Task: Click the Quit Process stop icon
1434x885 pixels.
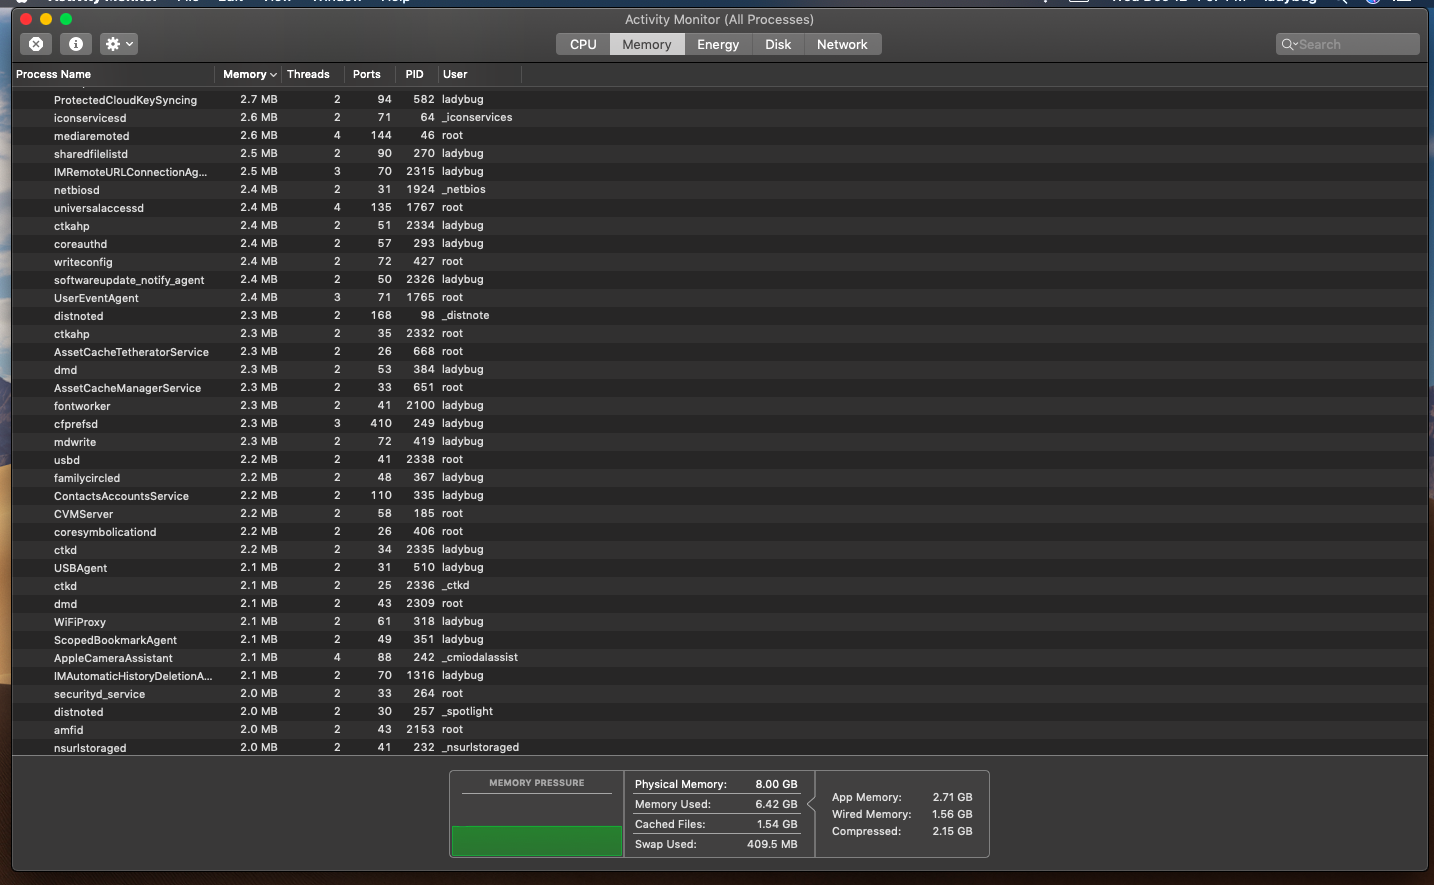Action: point(36,44)
